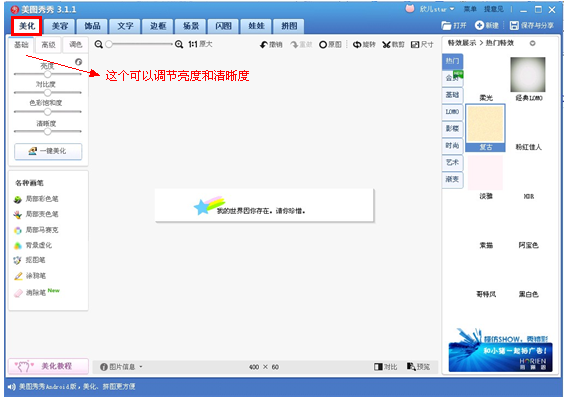
Task: Select the 渐变 effects category
Action: point(452,179)
